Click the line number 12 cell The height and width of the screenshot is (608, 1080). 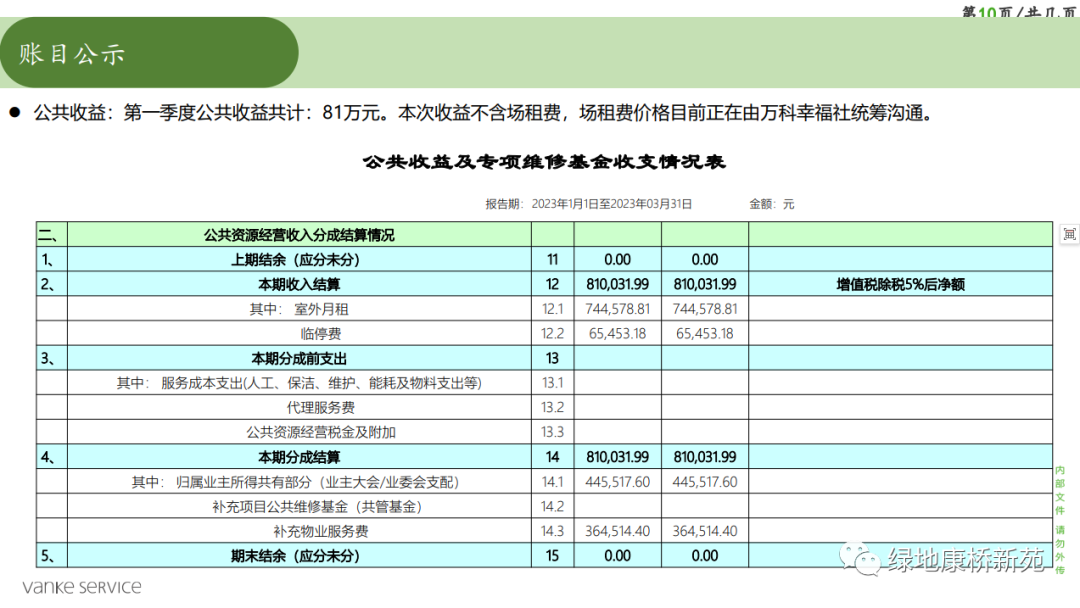pyautogui.click(x=552, y=284)
